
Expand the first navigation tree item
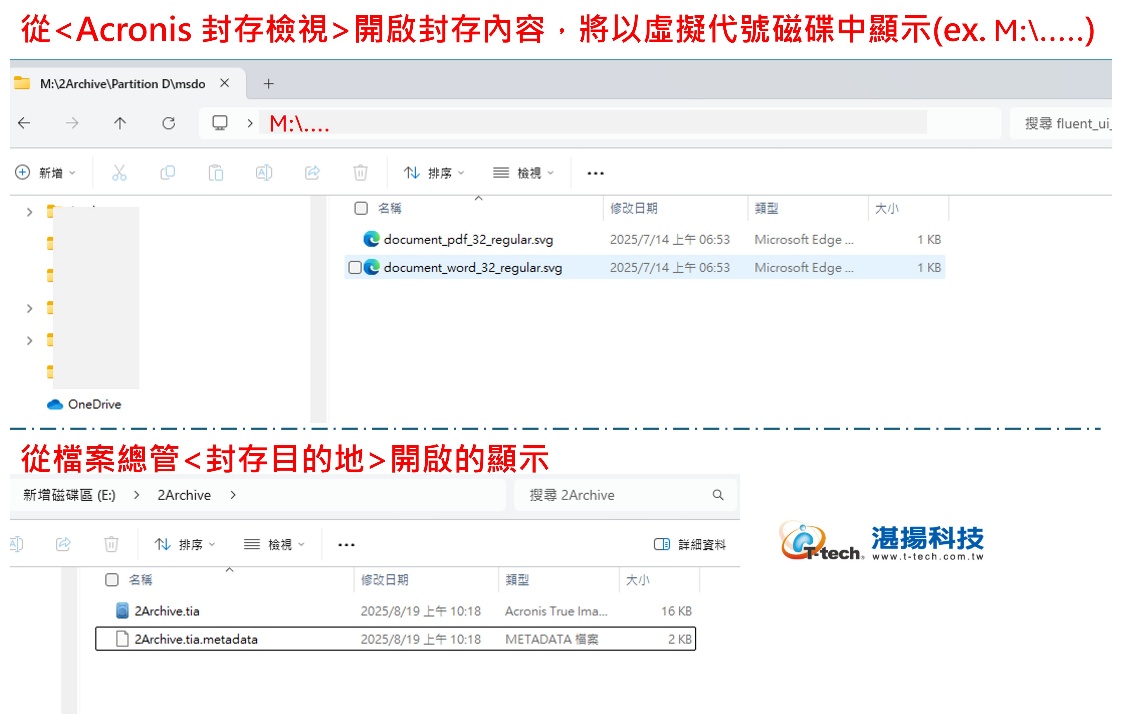click(29, 212)
